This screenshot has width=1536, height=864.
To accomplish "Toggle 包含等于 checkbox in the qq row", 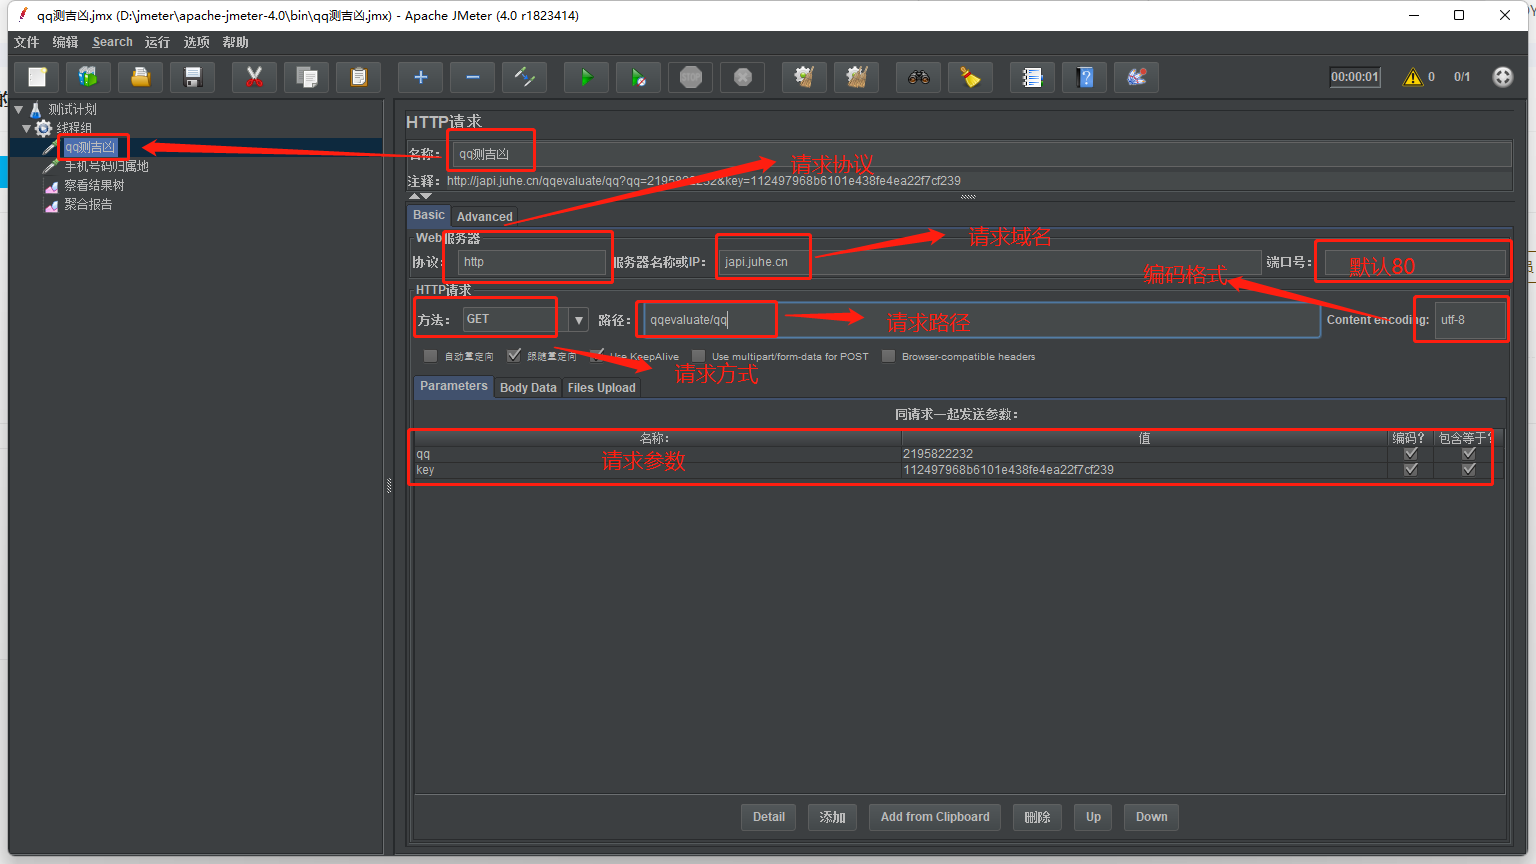I will coord(1468,454).
